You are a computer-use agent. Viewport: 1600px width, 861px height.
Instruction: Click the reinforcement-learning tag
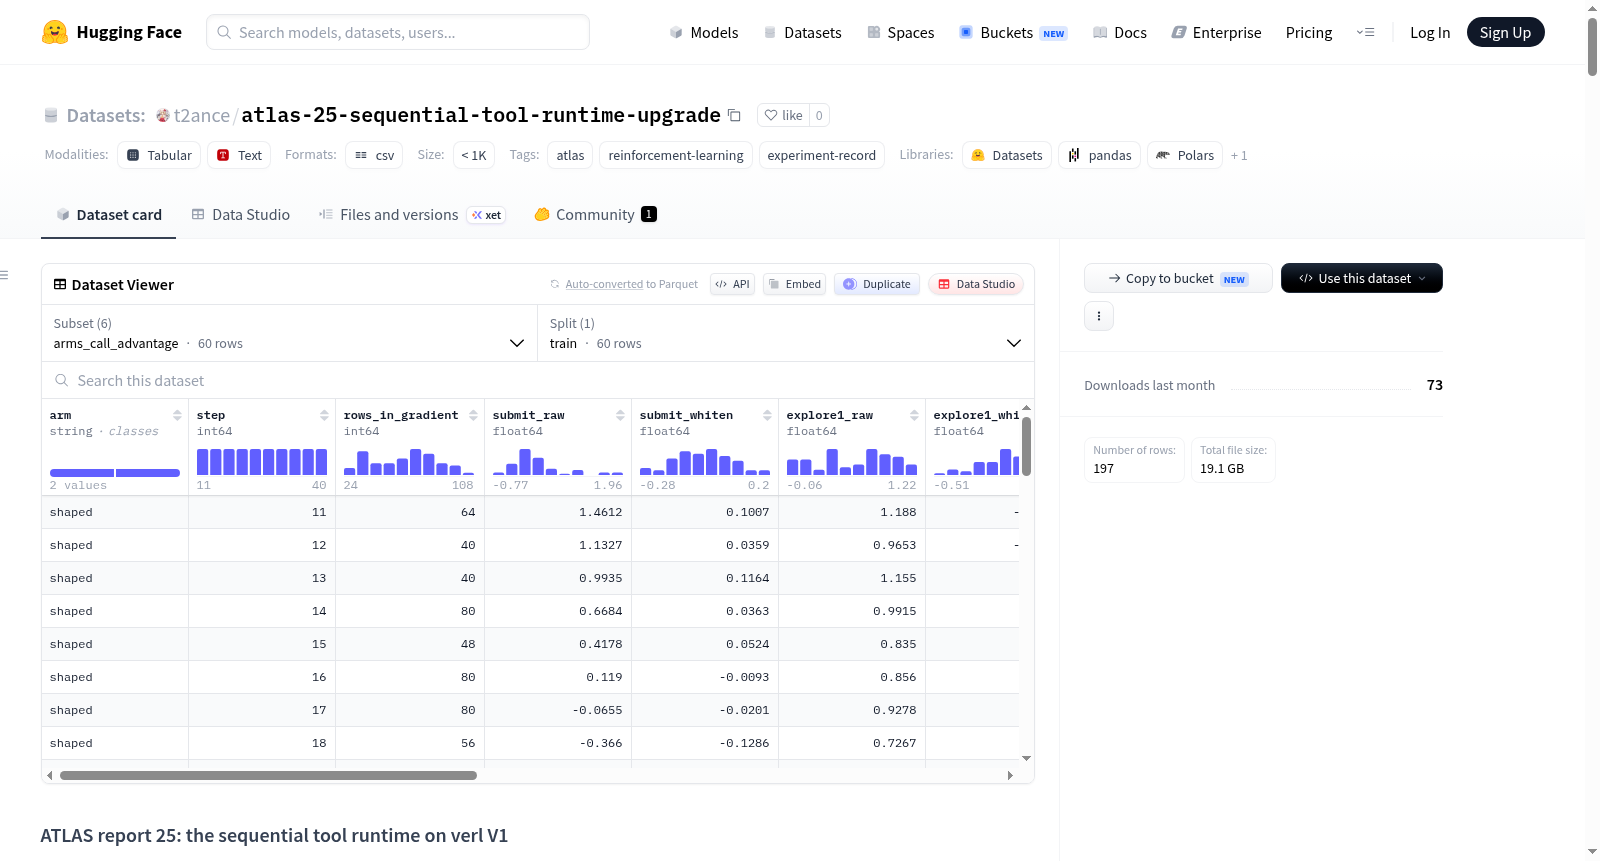pos(676,155)
